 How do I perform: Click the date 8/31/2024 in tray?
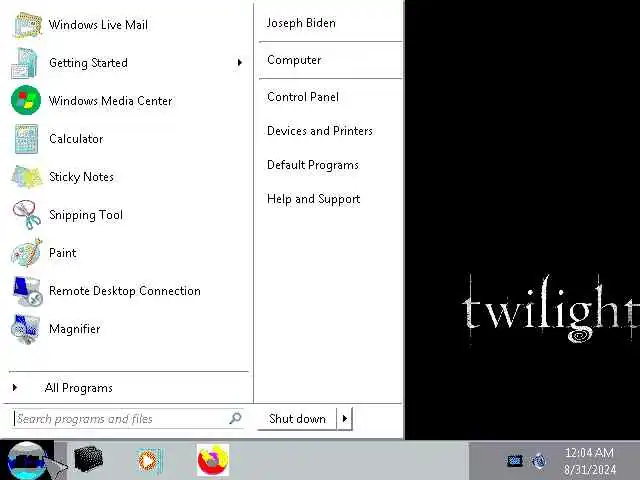(589, 469)
